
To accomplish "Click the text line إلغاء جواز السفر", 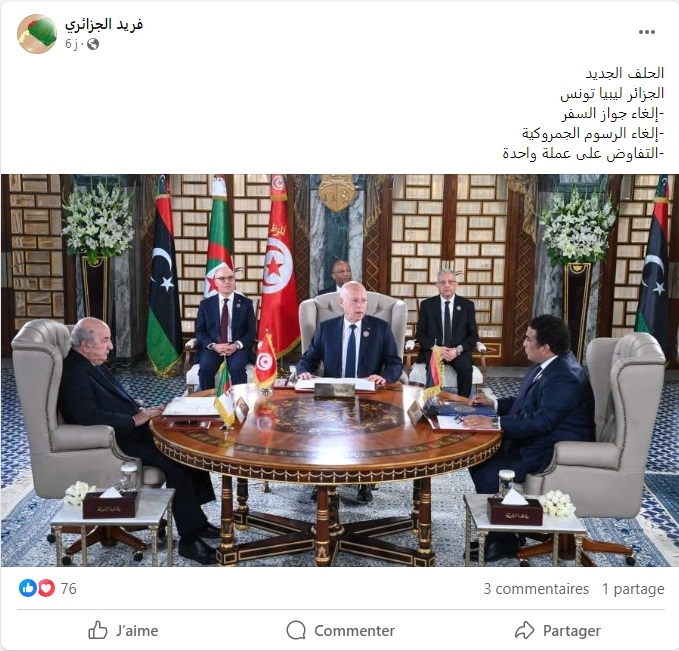I will [613, 113].
